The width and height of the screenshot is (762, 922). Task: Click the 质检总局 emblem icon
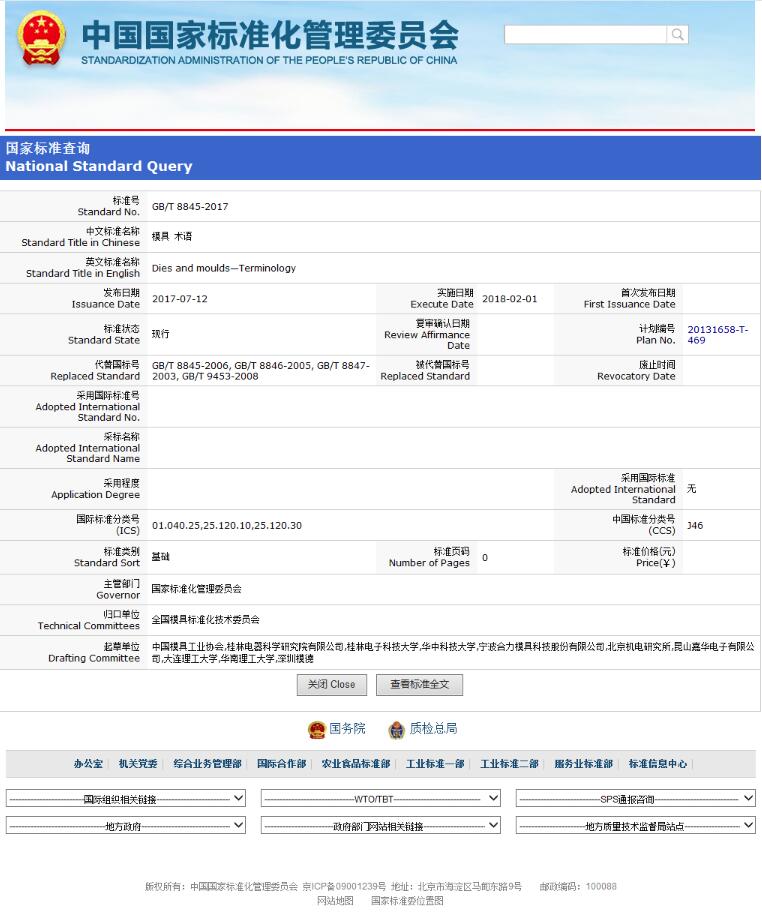(x=396, y=729)
